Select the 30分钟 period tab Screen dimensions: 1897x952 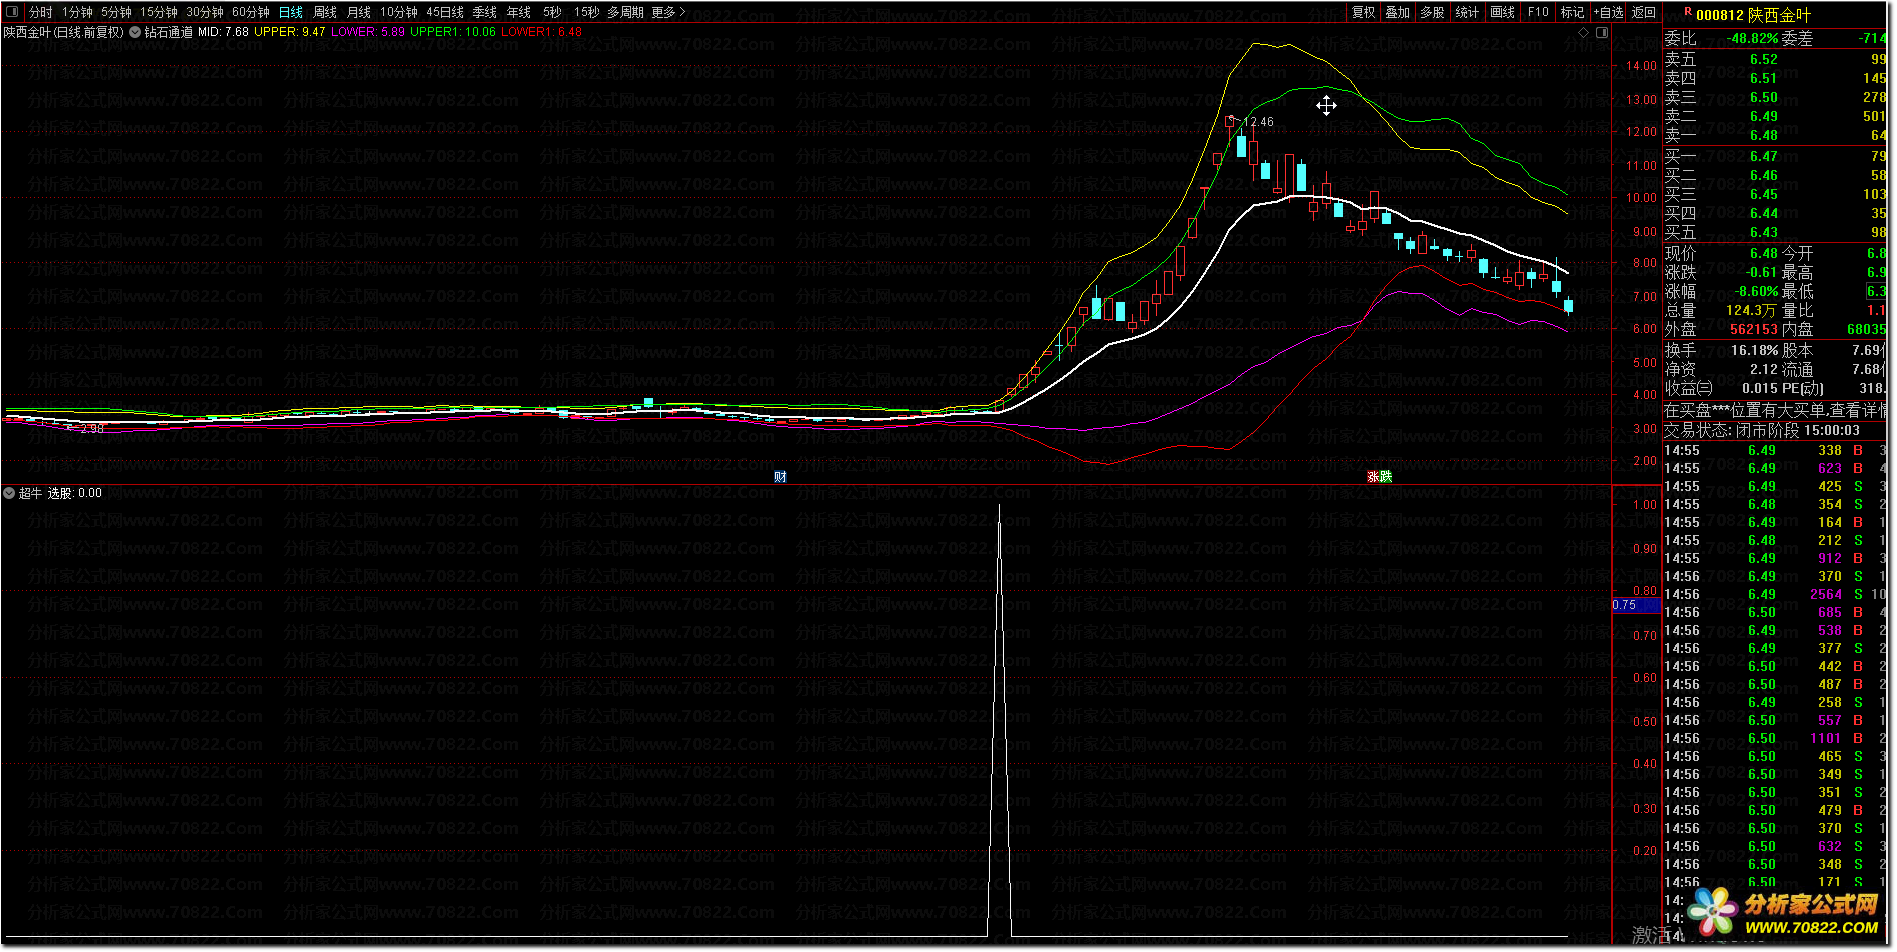coord(205,12)
